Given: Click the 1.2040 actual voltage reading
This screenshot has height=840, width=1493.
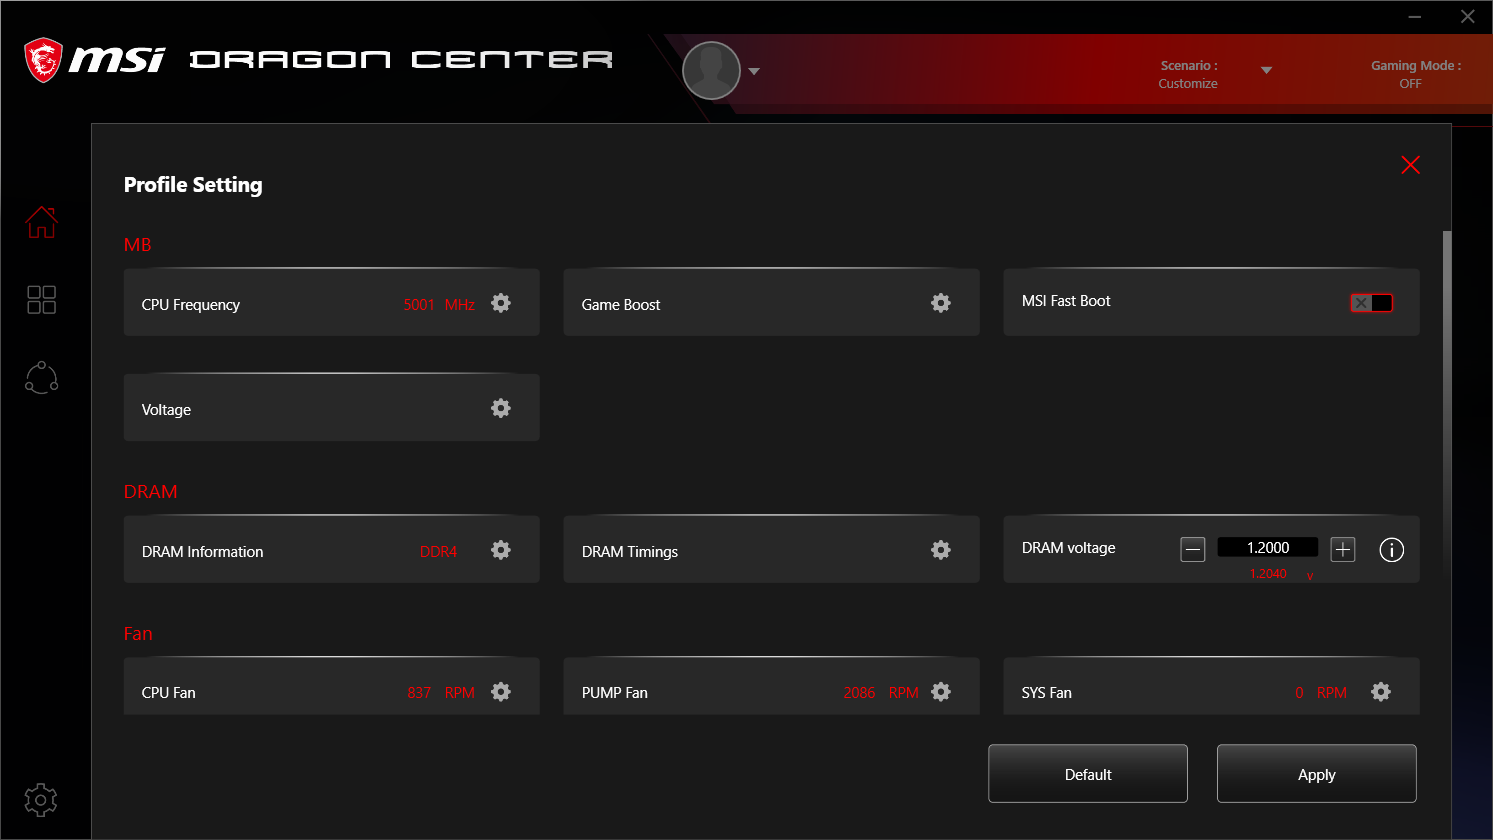Looking at the screenshot, I should [1268, 574].
